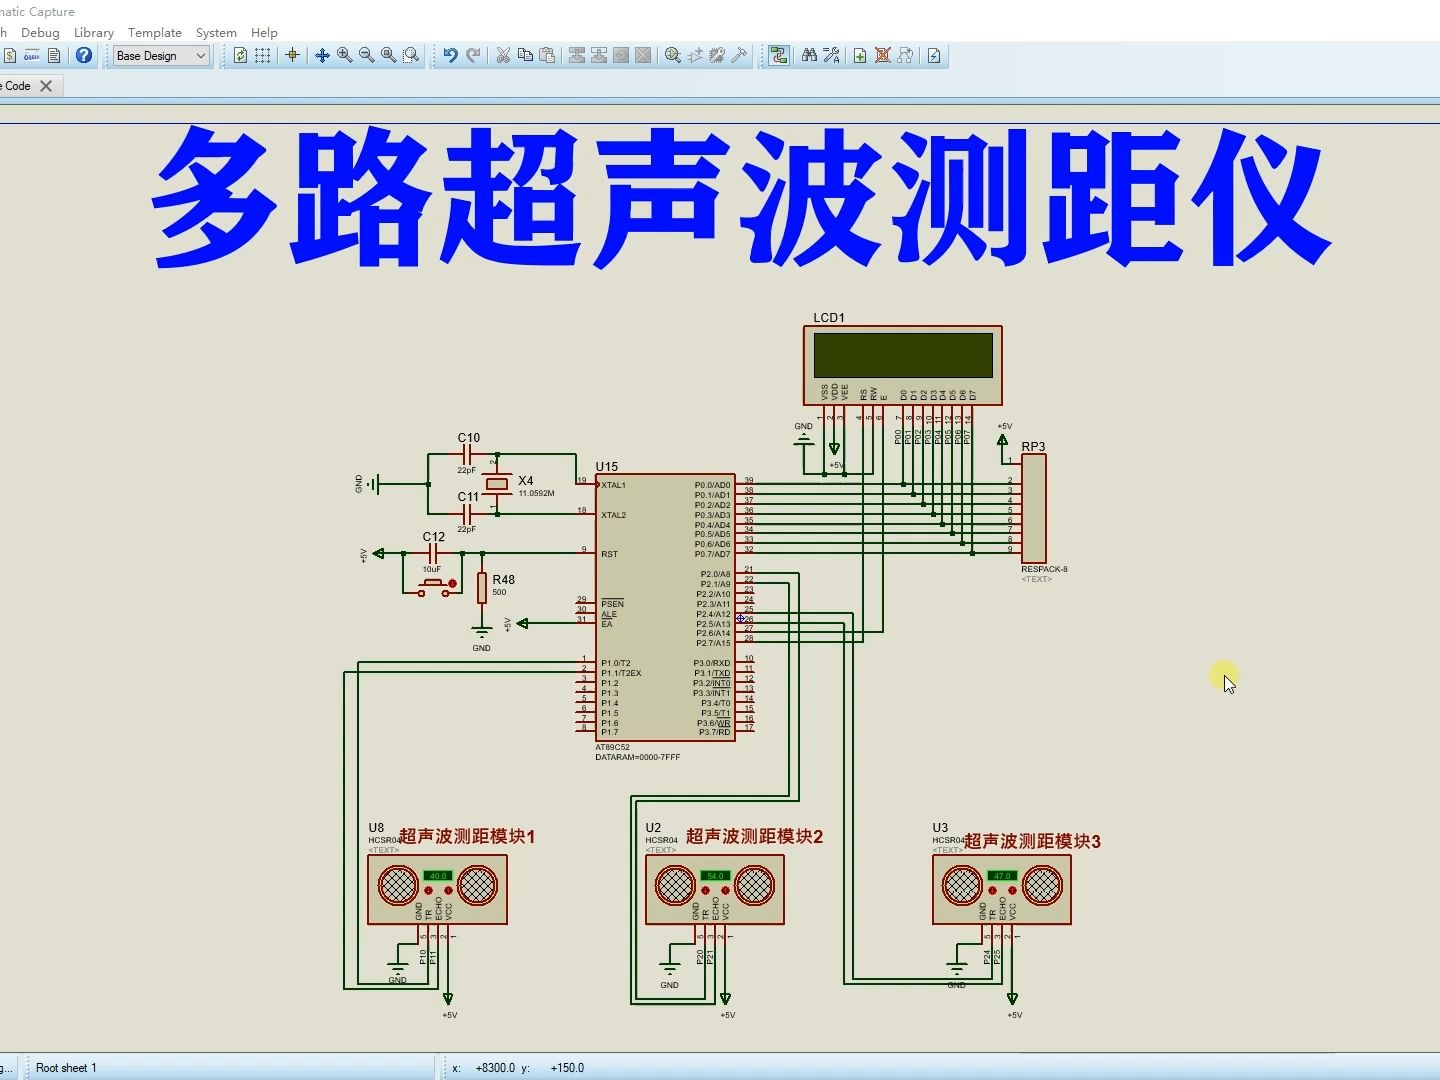Select the X4 crystal oscillator

click(x=498, y=485)
